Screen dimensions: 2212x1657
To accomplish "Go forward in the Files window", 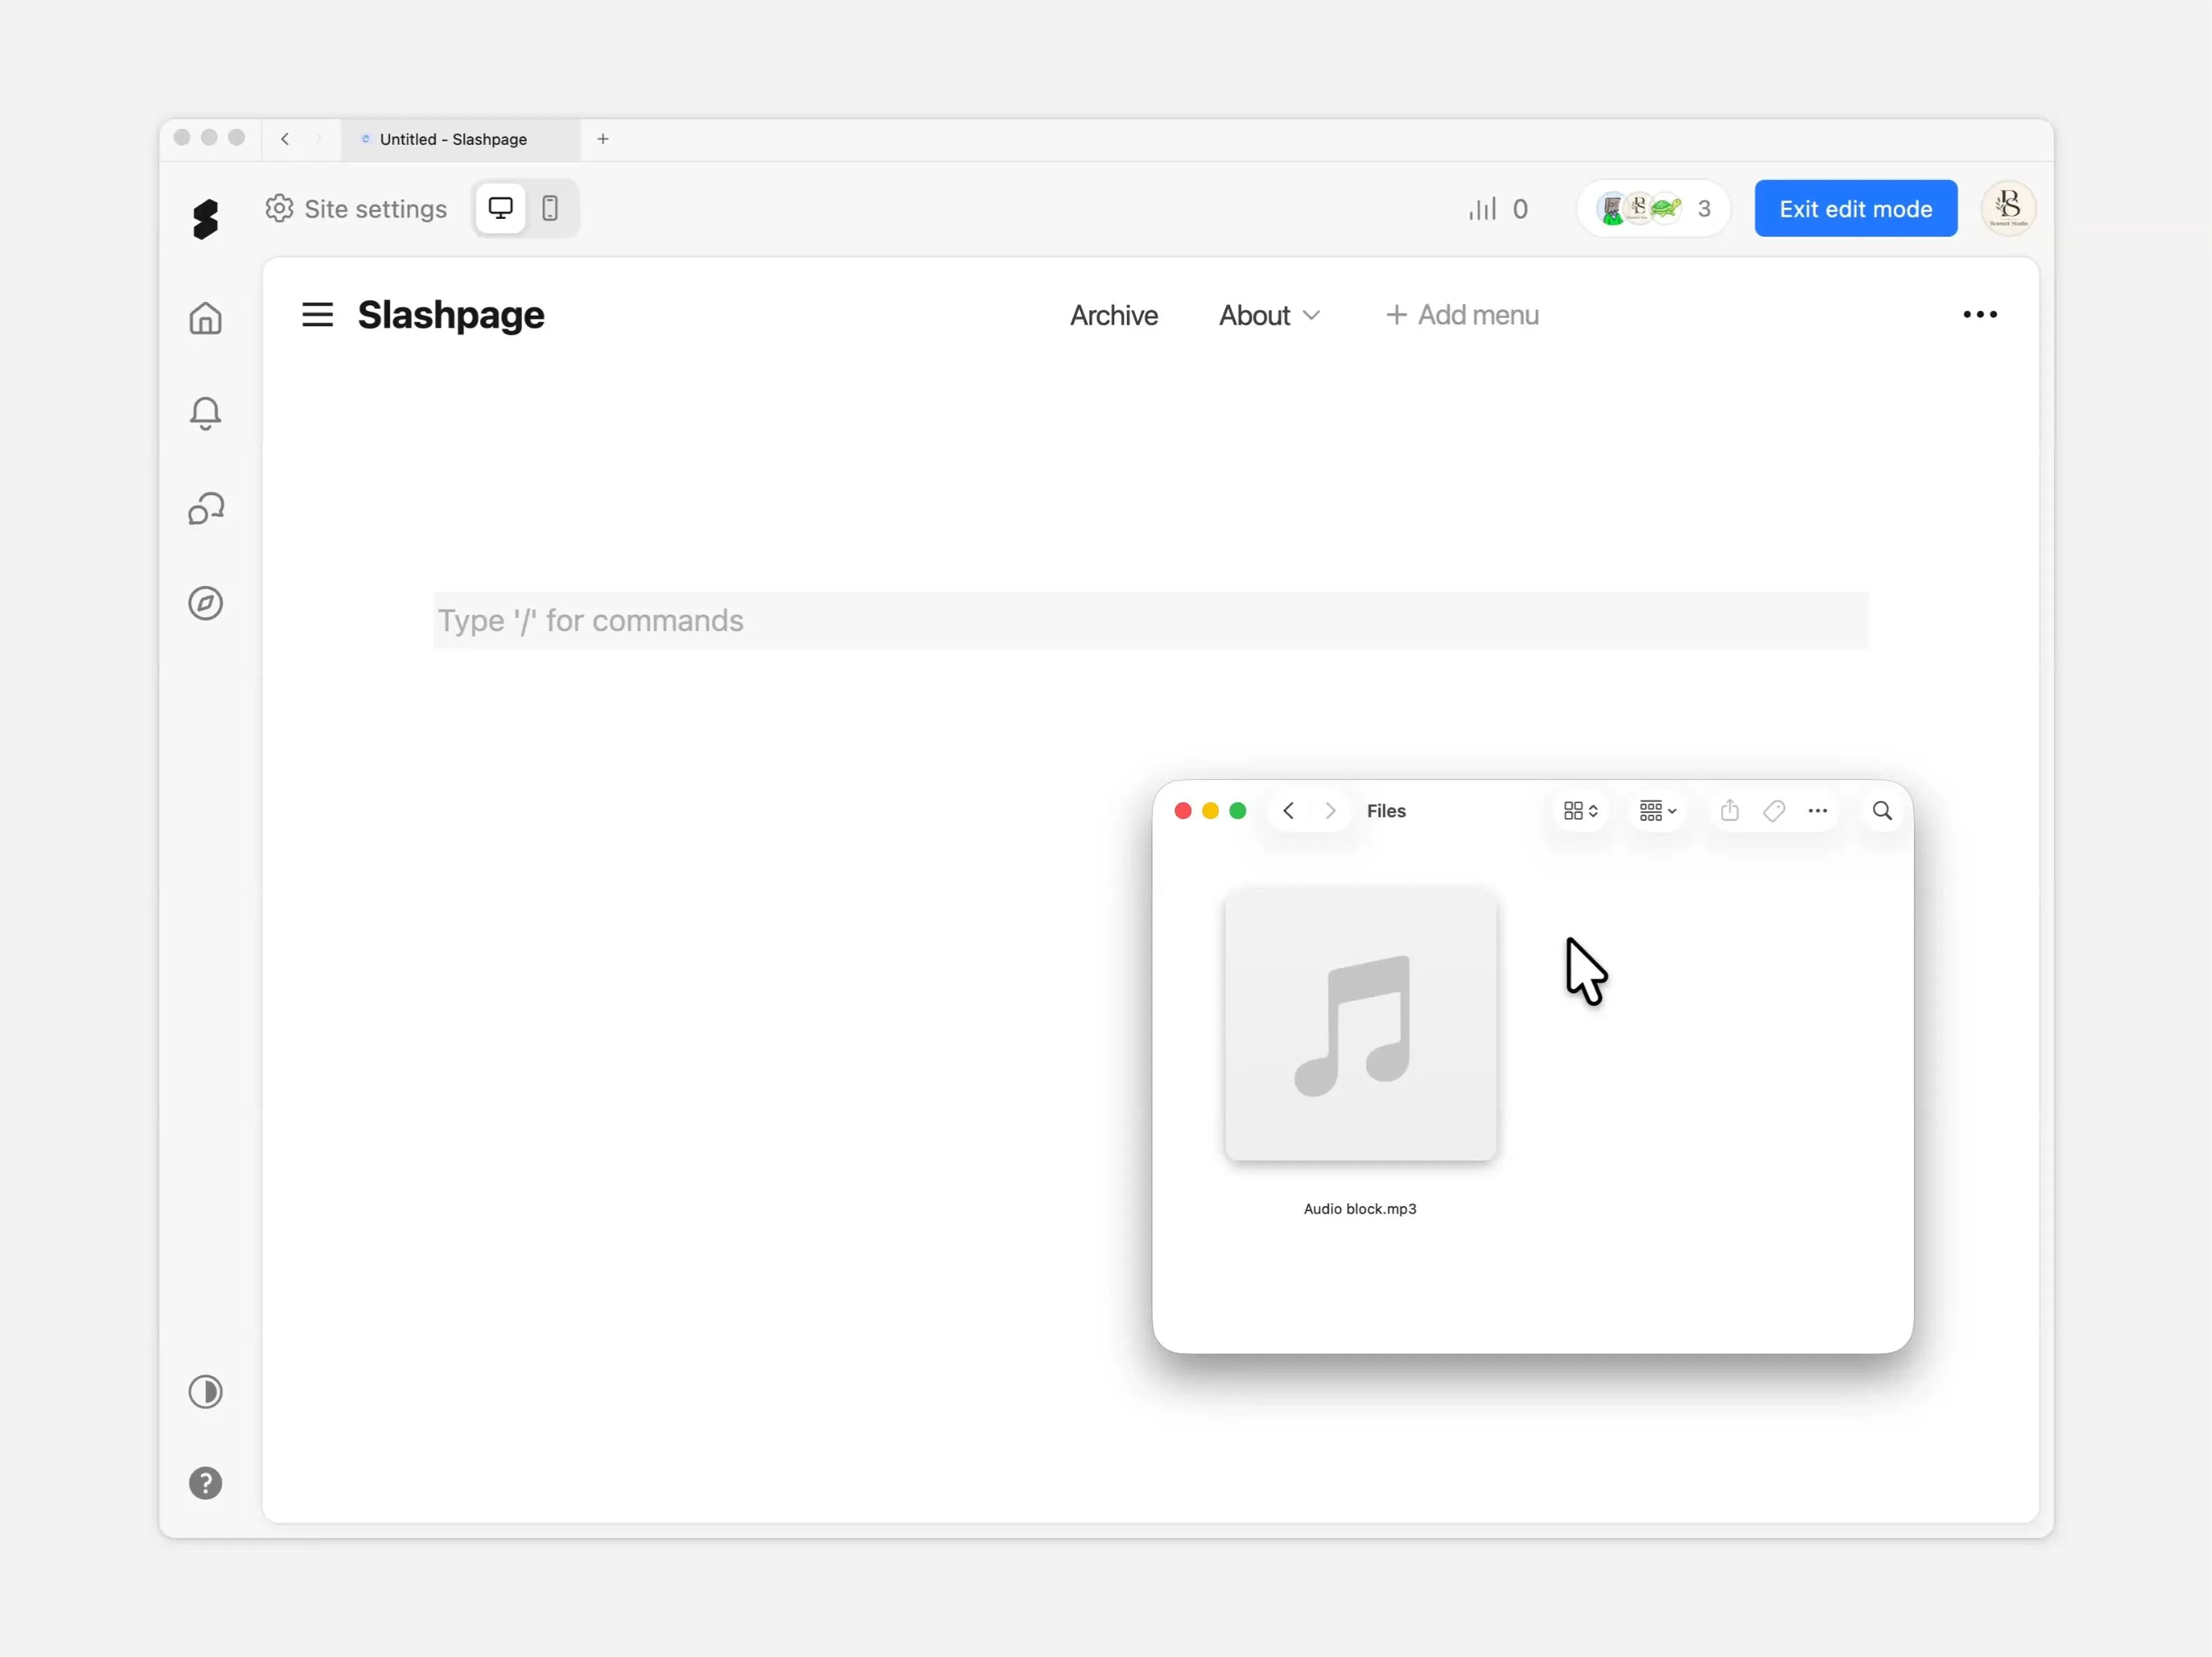I will (1330, 811).
